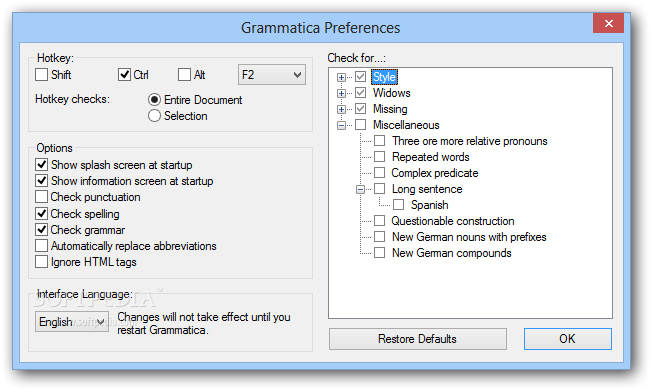The width and height of the screenshot is (651, 390).
Task: Disable Show splash screen at startup
Action: [42, 164]
